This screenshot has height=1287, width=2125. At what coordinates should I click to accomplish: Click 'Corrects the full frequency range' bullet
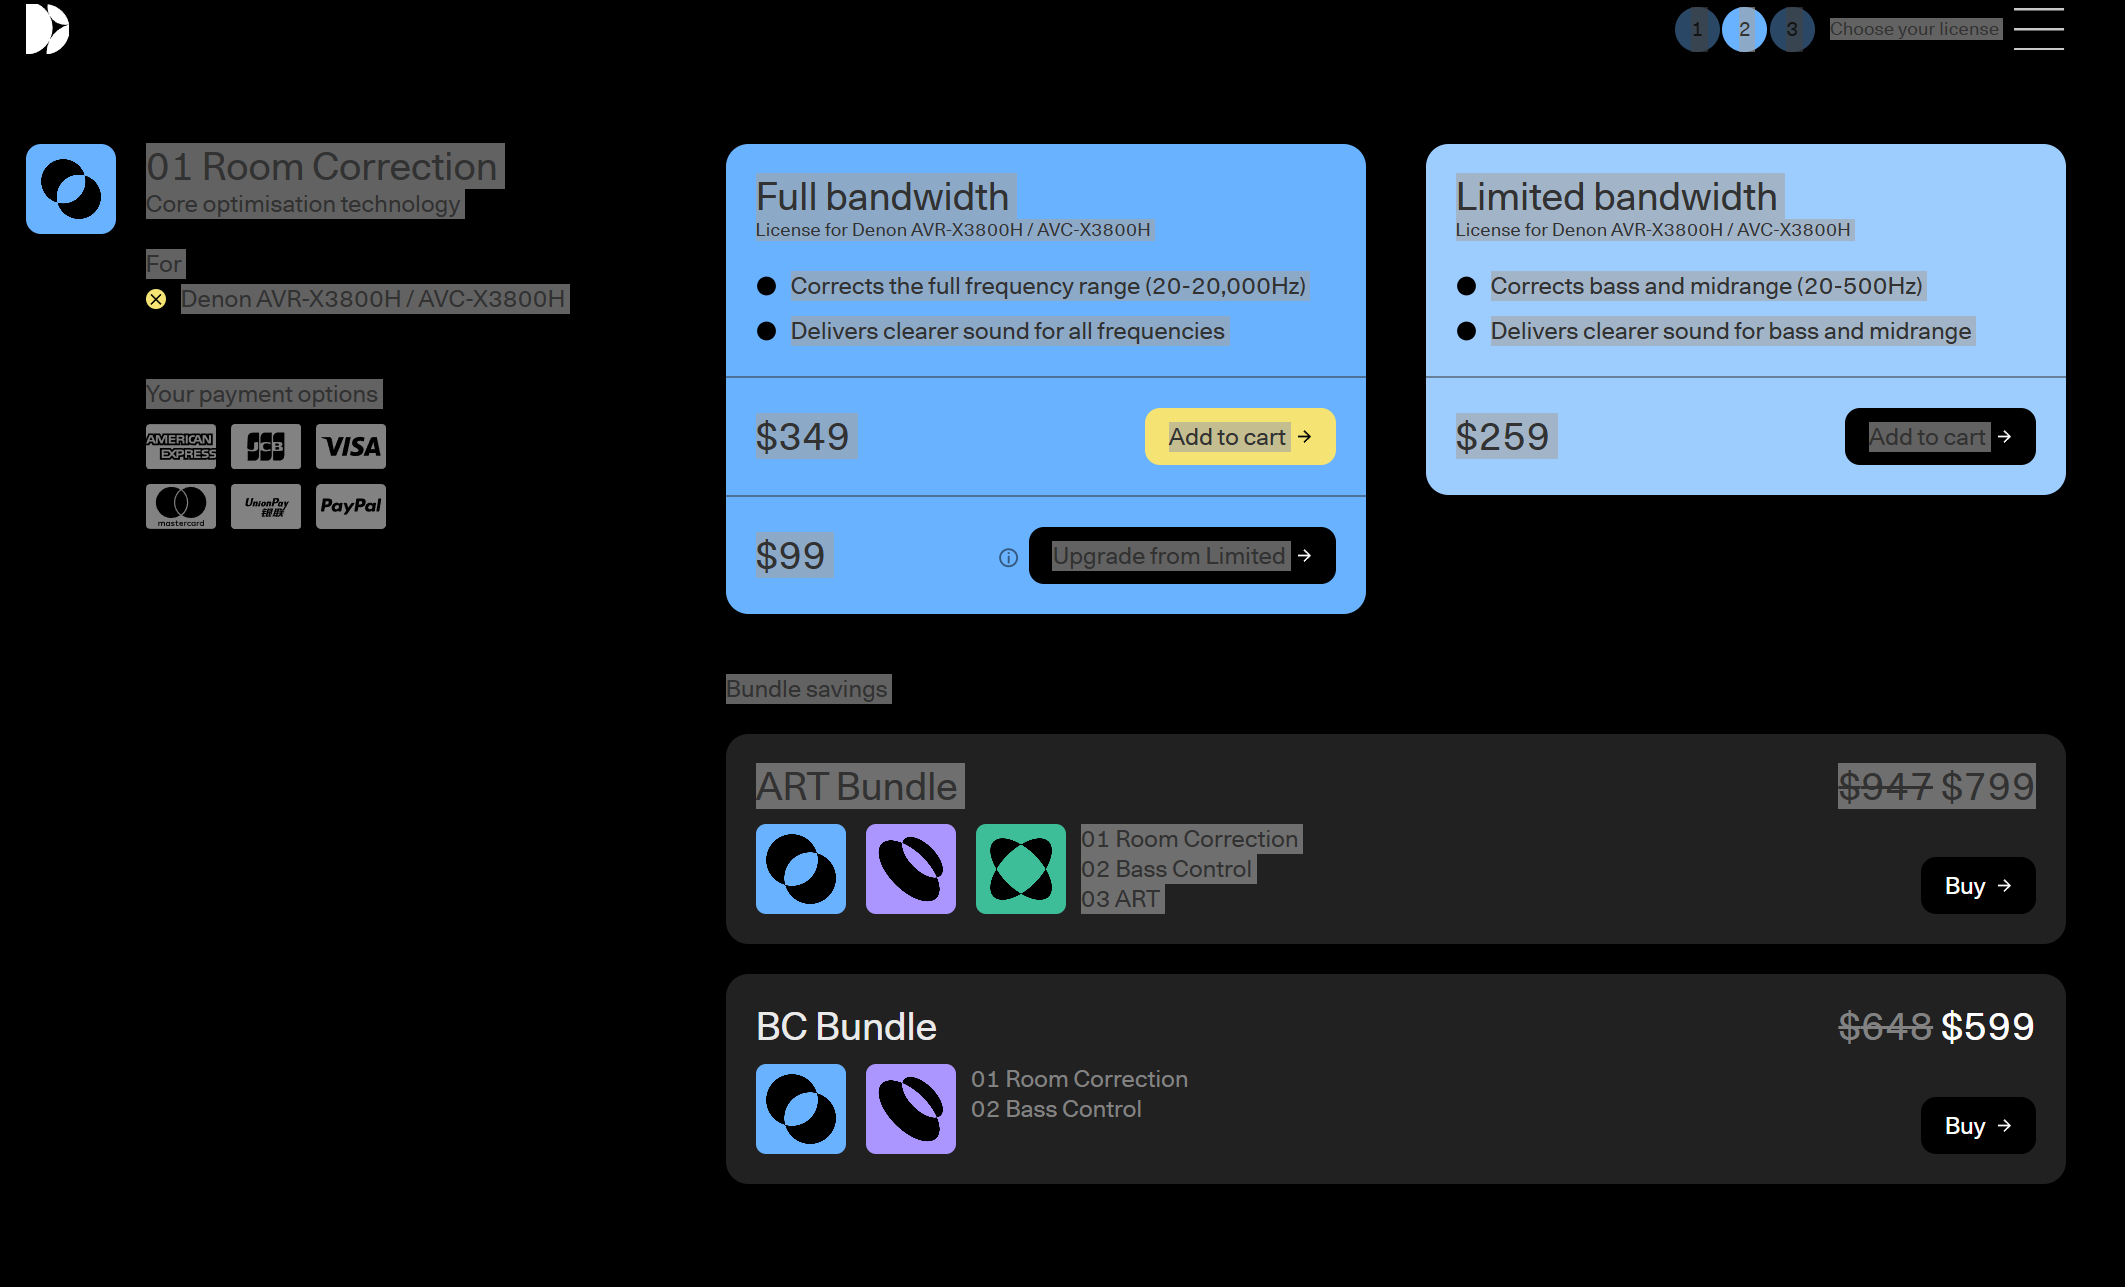tap(1048, 286)
